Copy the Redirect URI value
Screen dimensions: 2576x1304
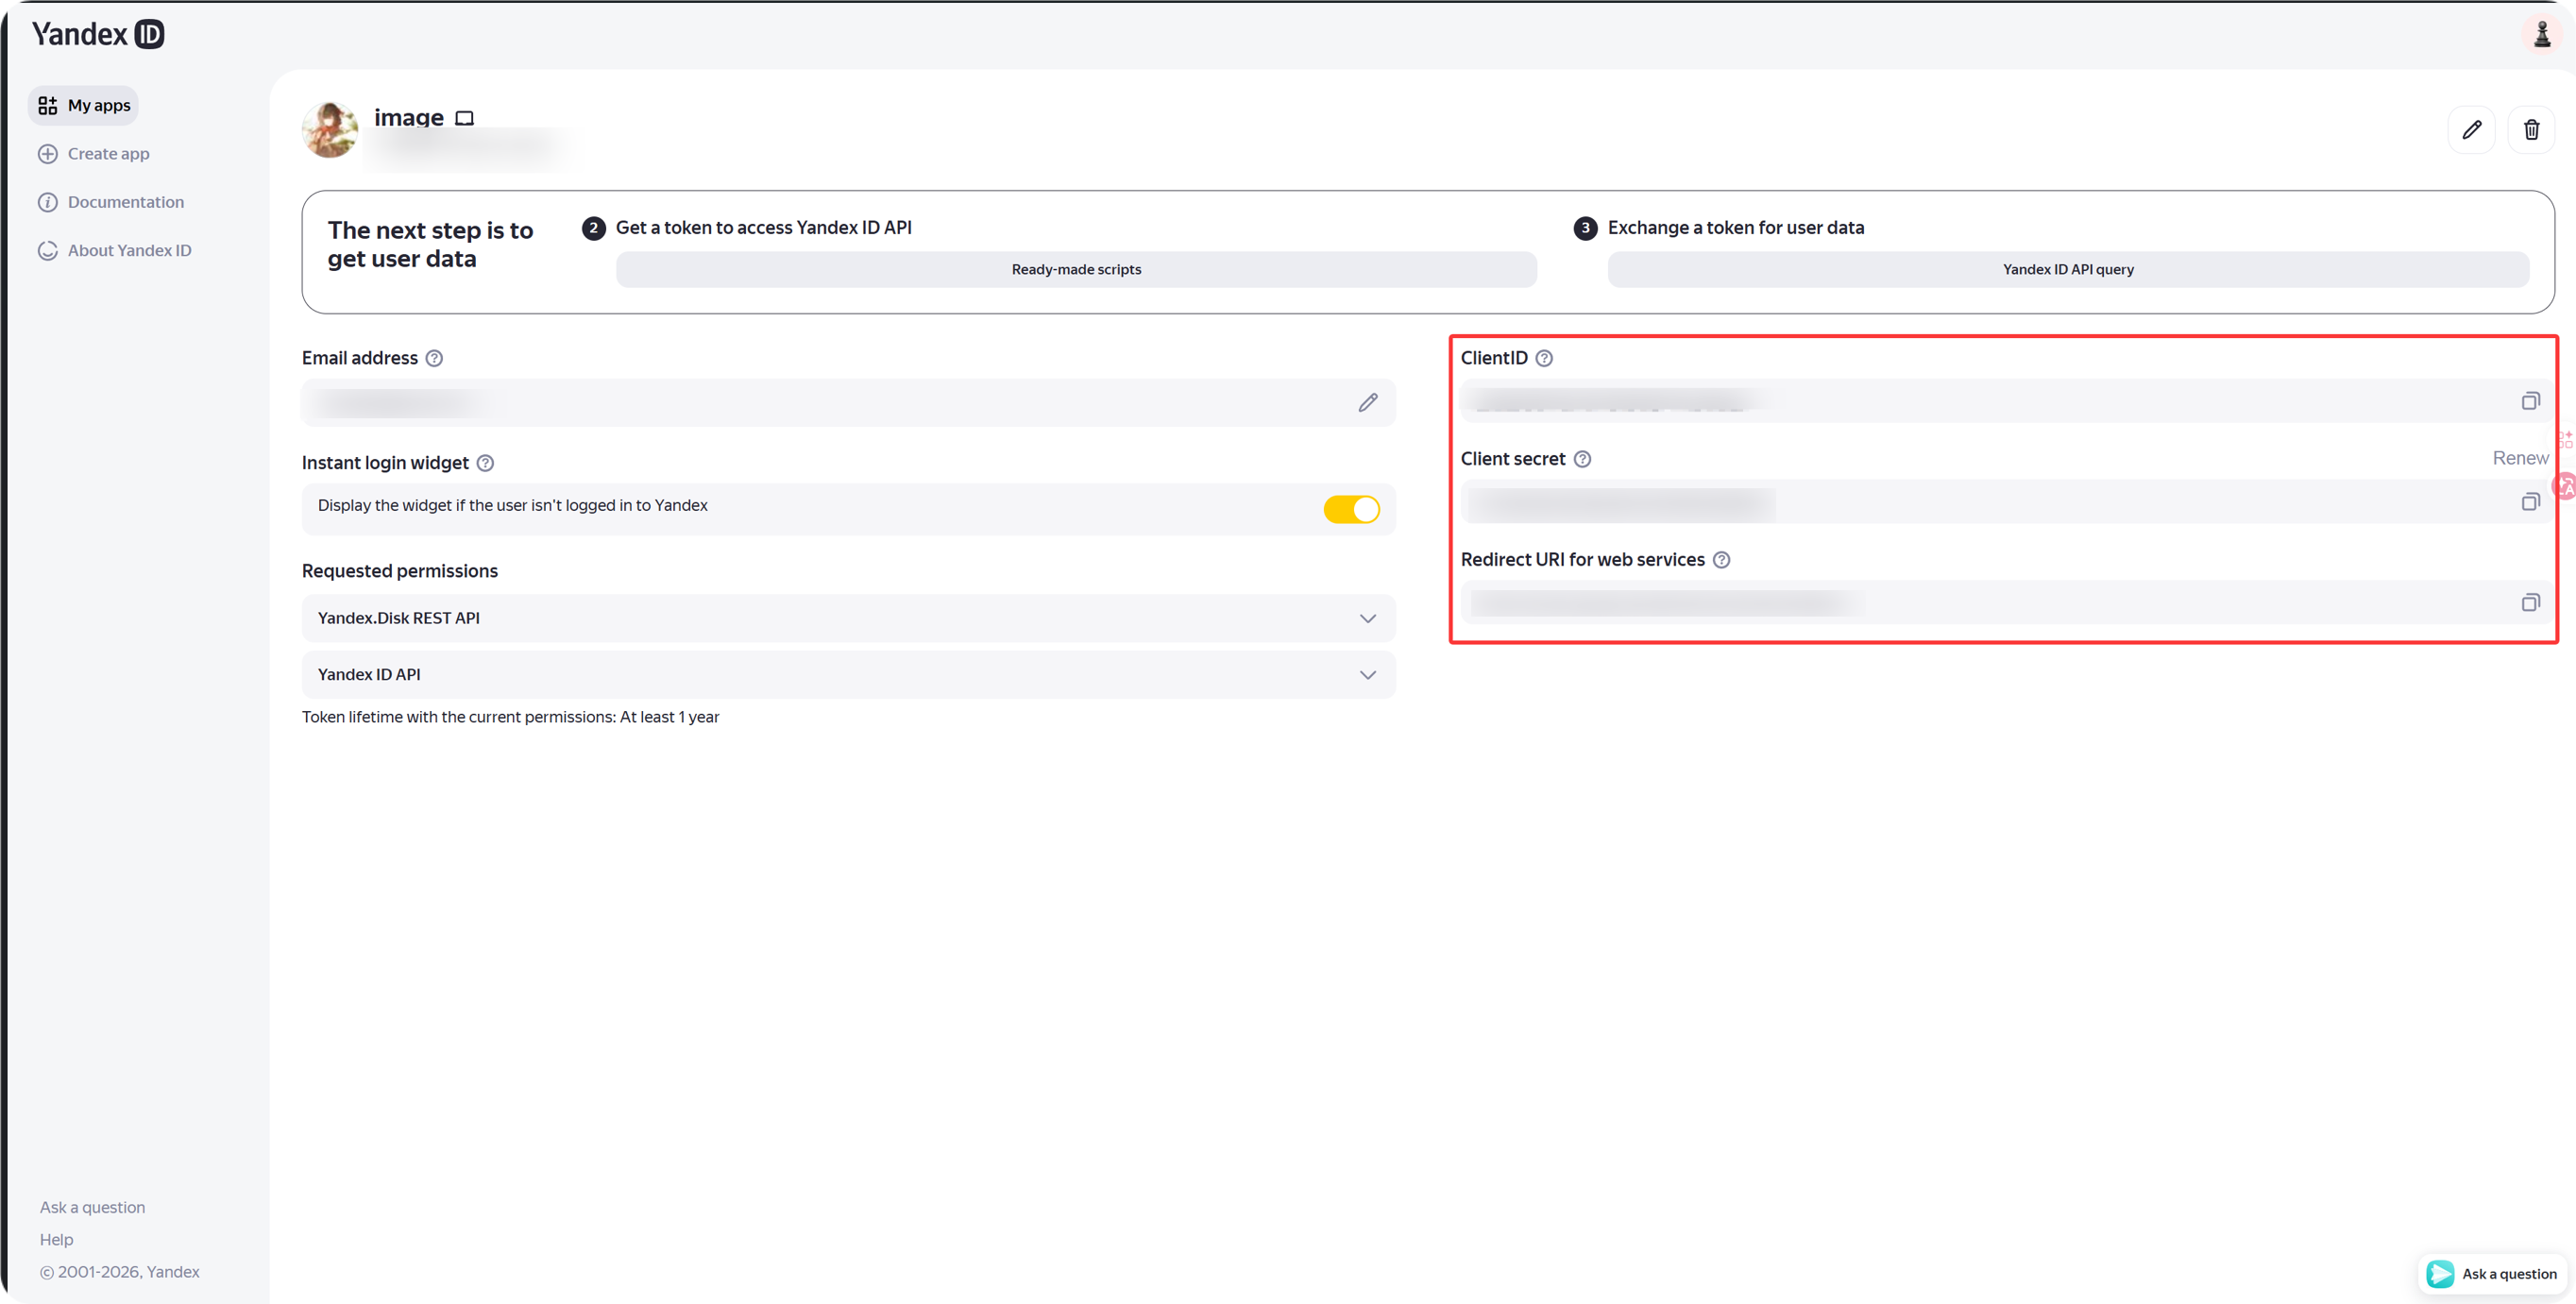(2530, 603)
